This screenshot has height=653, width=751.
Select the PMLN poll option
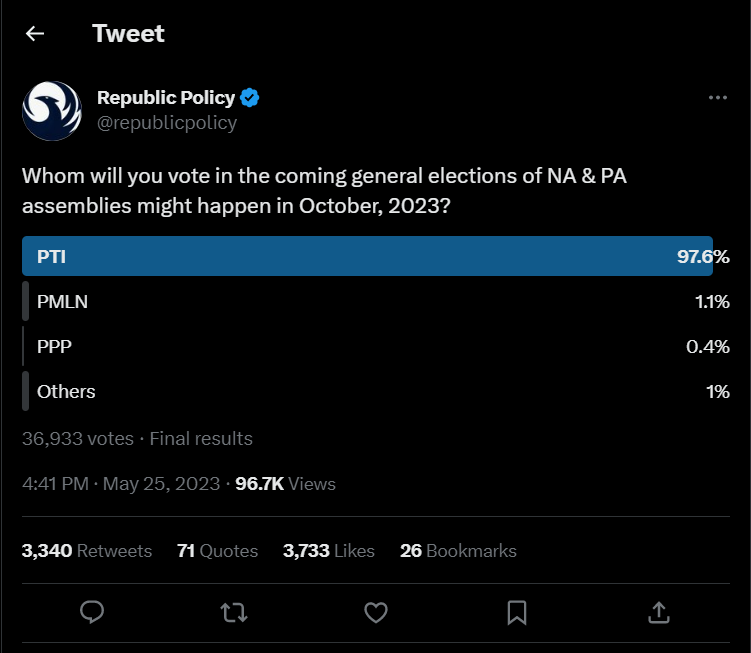(x=376, y=301)
